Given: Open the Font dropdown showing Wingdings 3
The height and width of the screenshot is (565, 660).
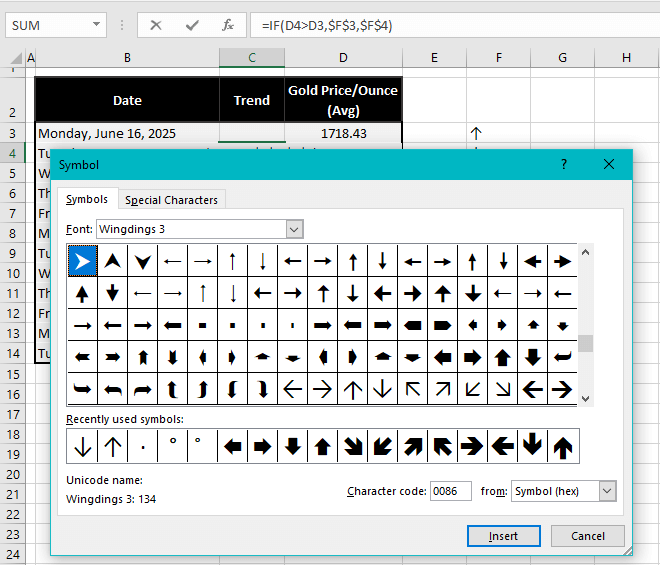Looking at the screenshot, I should coord(294,230).
